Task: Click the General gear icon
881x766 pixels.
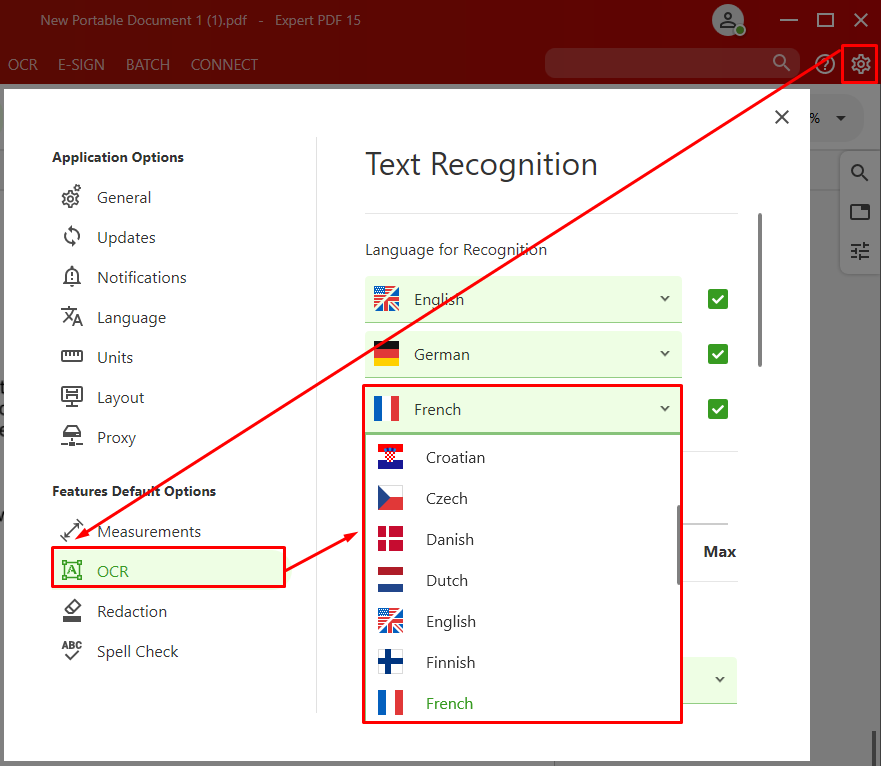Action: pos(71,197)
